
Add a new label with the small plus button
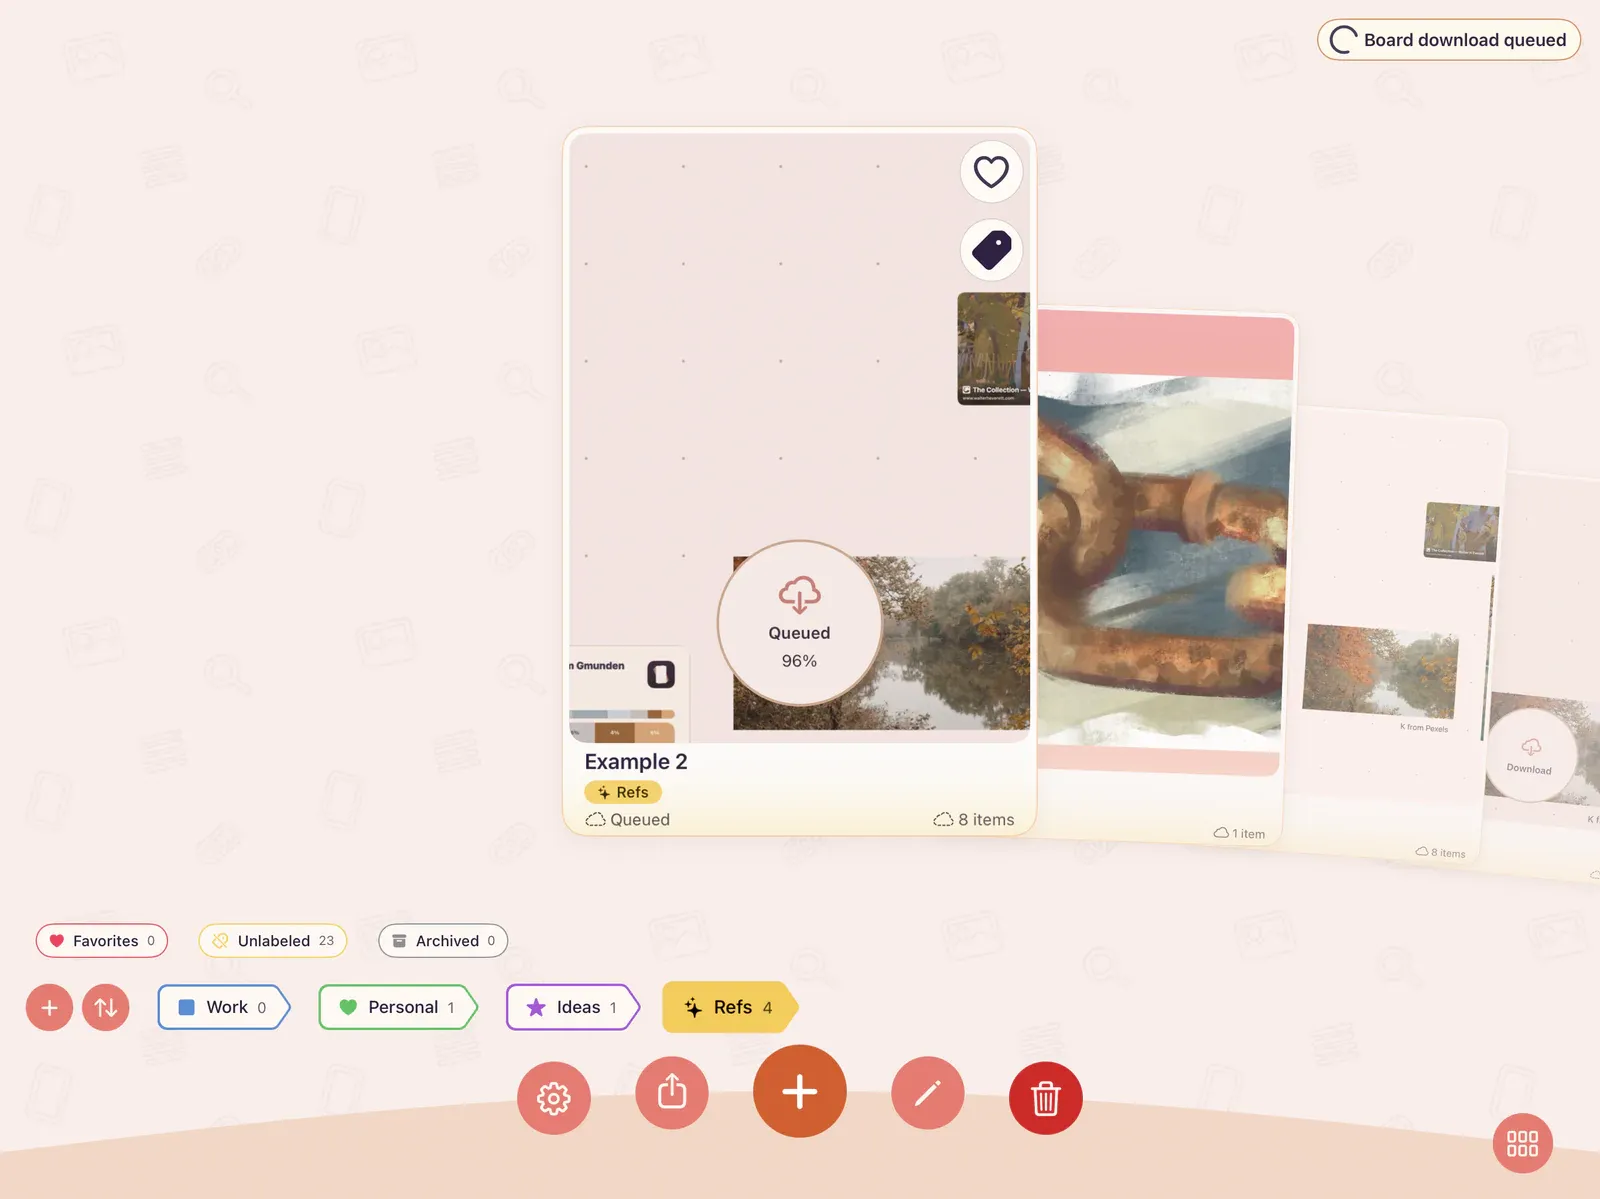coord(49,1007)
